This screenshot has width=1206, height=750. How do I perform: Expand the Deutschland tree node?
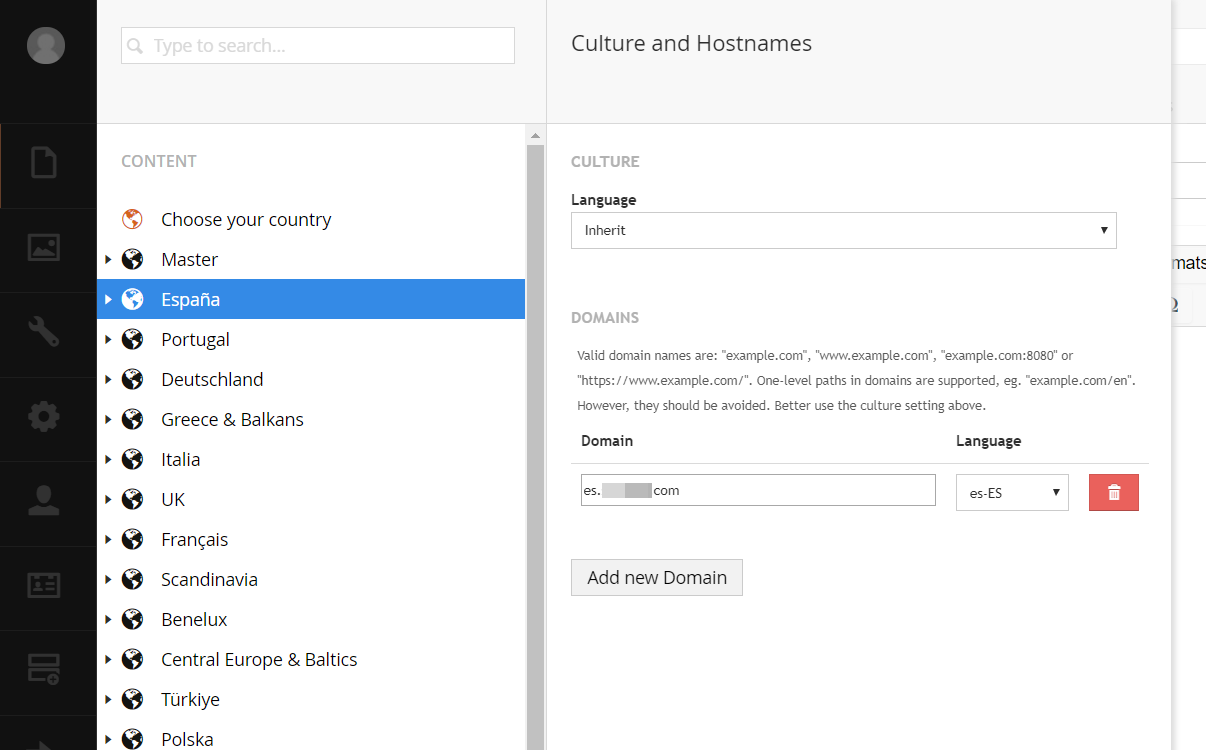[108, 379]
